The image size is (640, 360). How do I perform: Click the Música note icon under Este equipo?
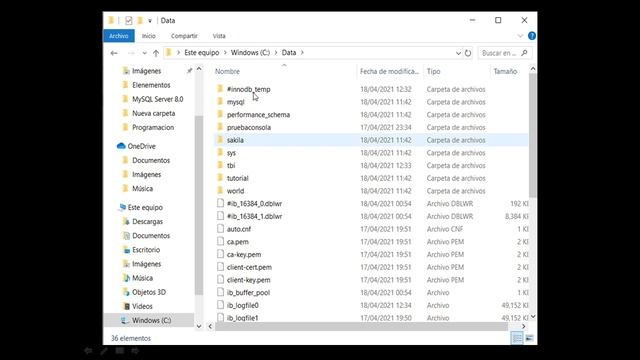(x=126, y=278)
